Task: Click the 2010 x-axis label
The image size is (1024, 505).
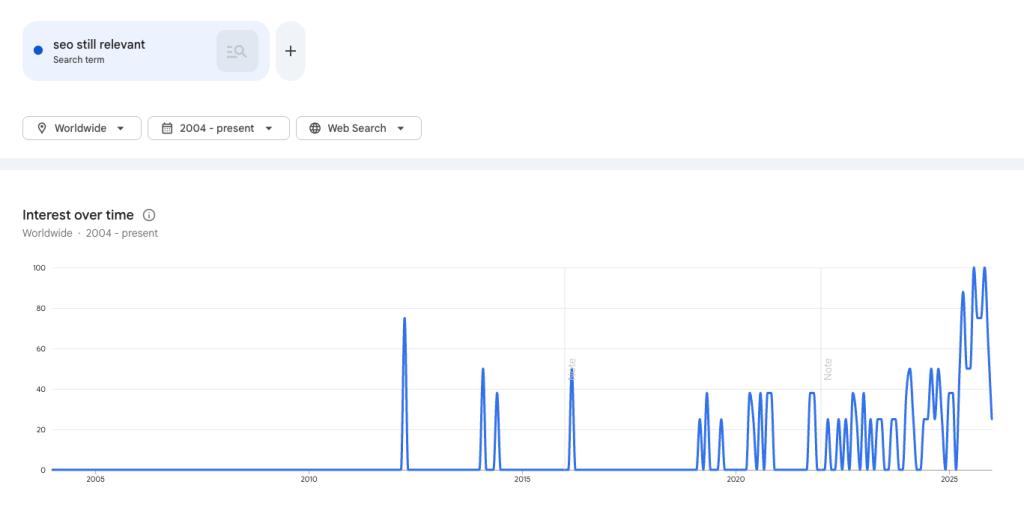Action: 309,480
